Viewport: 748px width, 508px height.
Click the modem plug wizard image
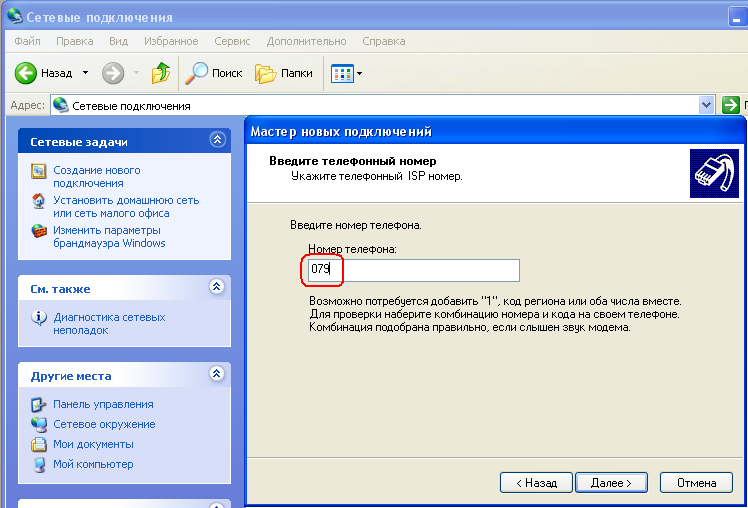714,173
